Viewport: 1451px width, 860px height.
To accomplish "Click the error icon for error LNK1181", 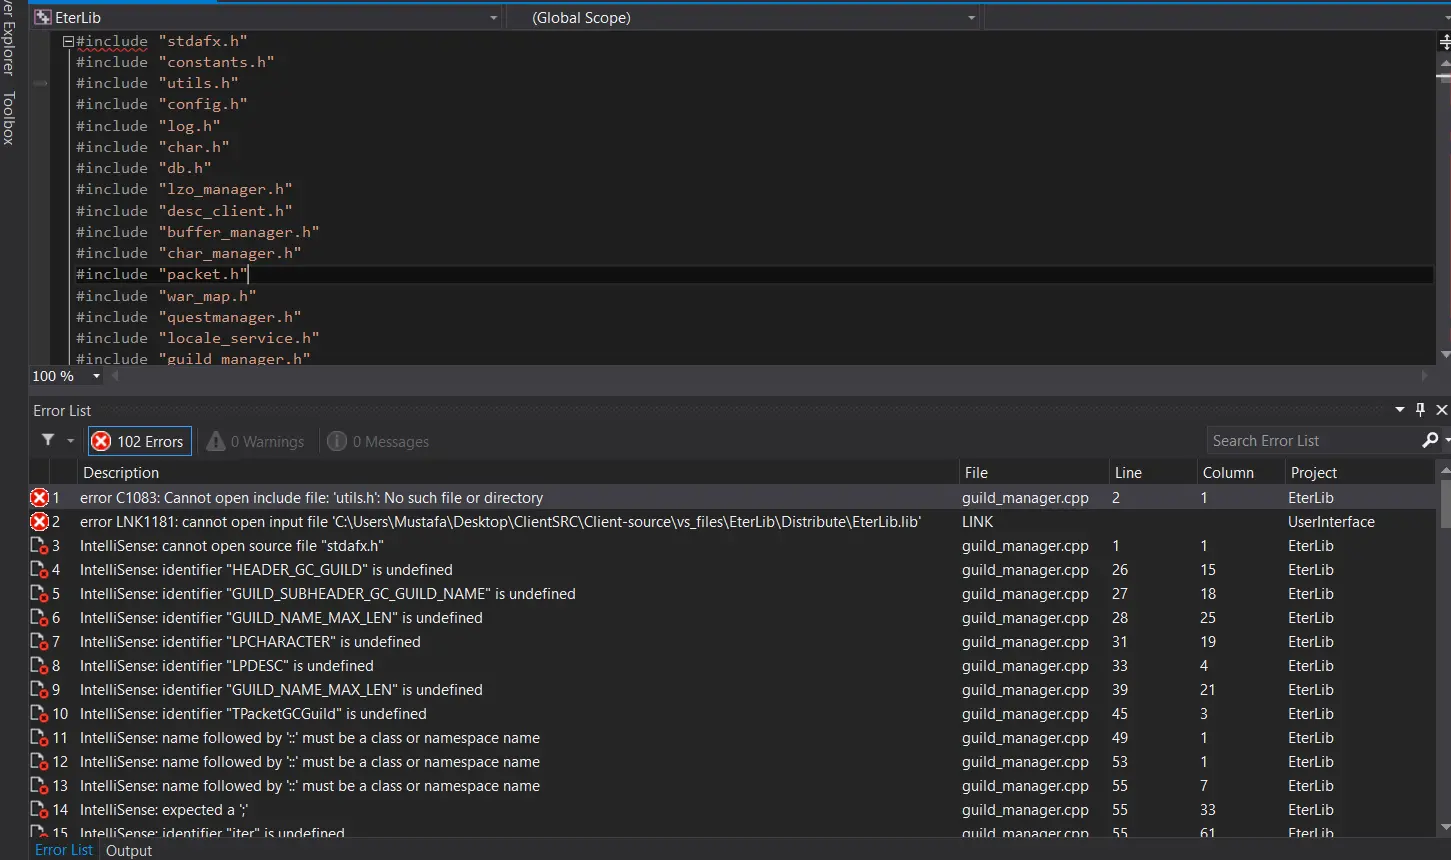I will (x=40, y=521).
